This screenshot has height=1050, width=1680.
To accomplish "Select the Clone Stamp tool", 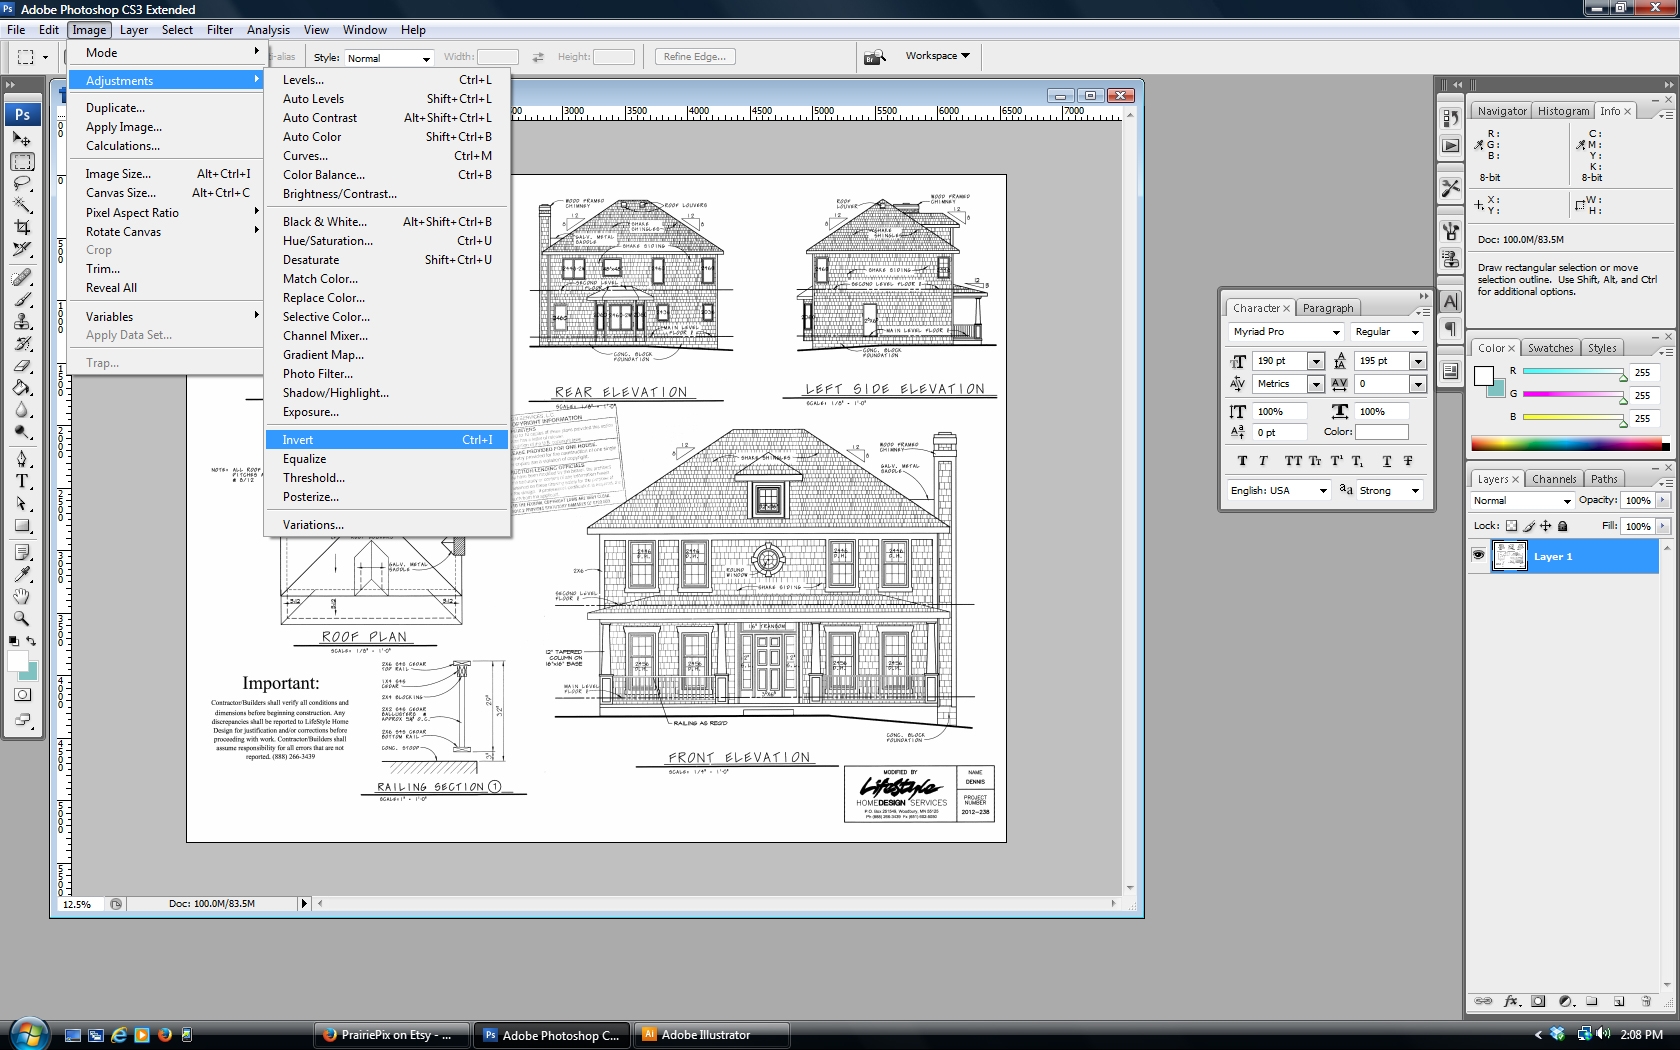I will 22,321.
